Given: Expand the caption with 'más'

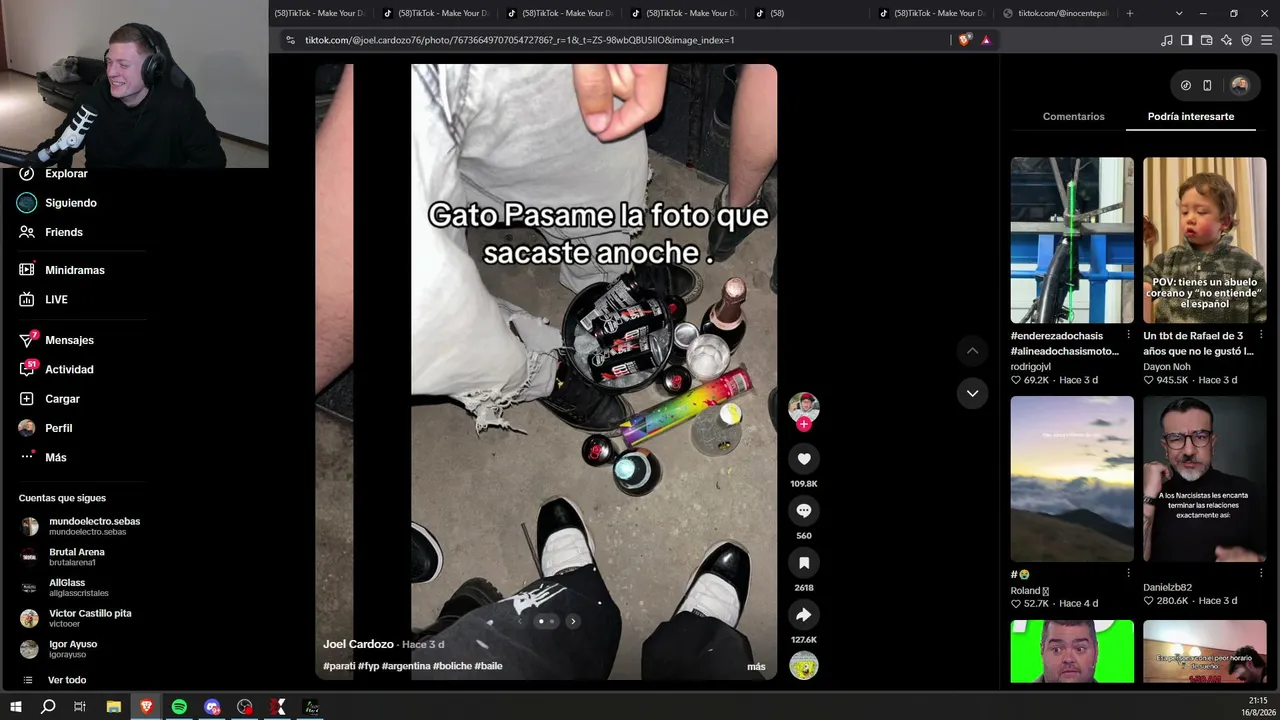Looking at the screenshot, I should point(756,667).
